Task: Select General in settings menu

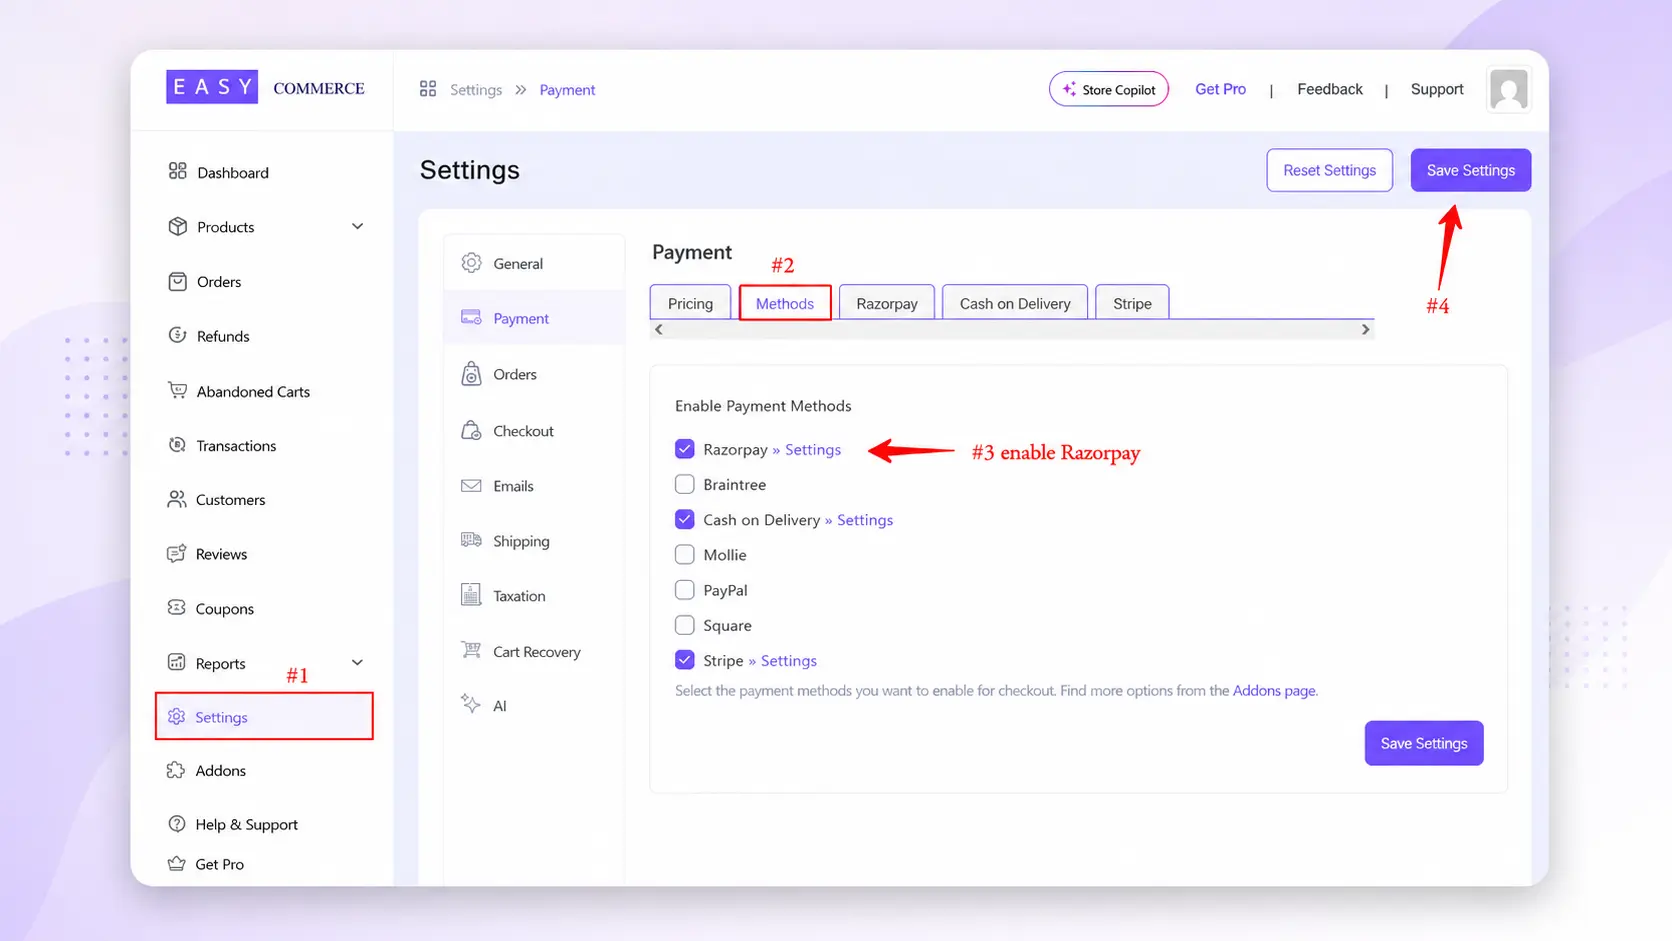Action: (534, 263)
